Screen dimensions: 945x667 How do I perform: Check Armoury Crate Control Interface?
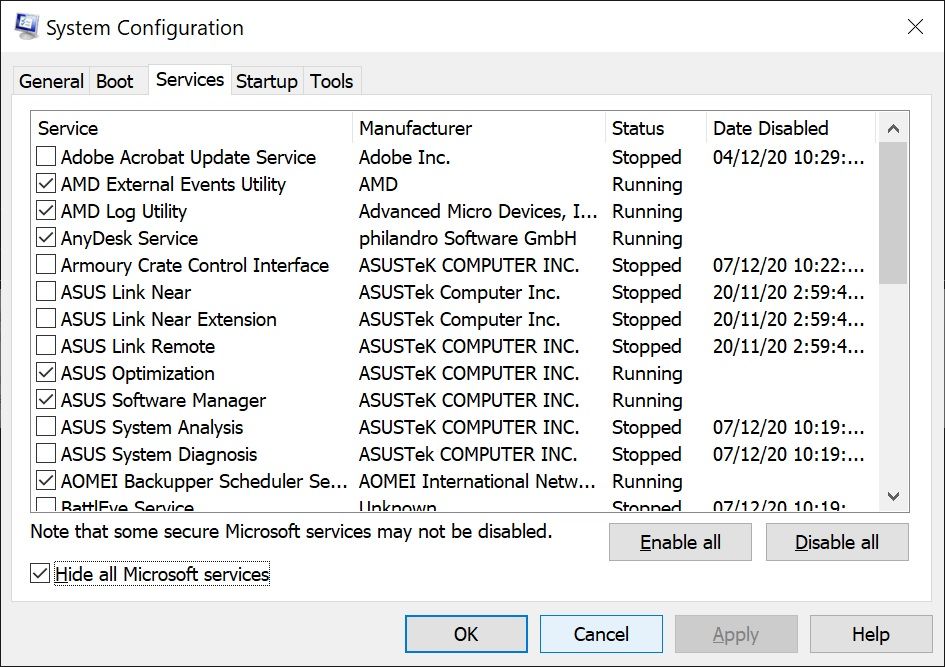pos(46,265)
